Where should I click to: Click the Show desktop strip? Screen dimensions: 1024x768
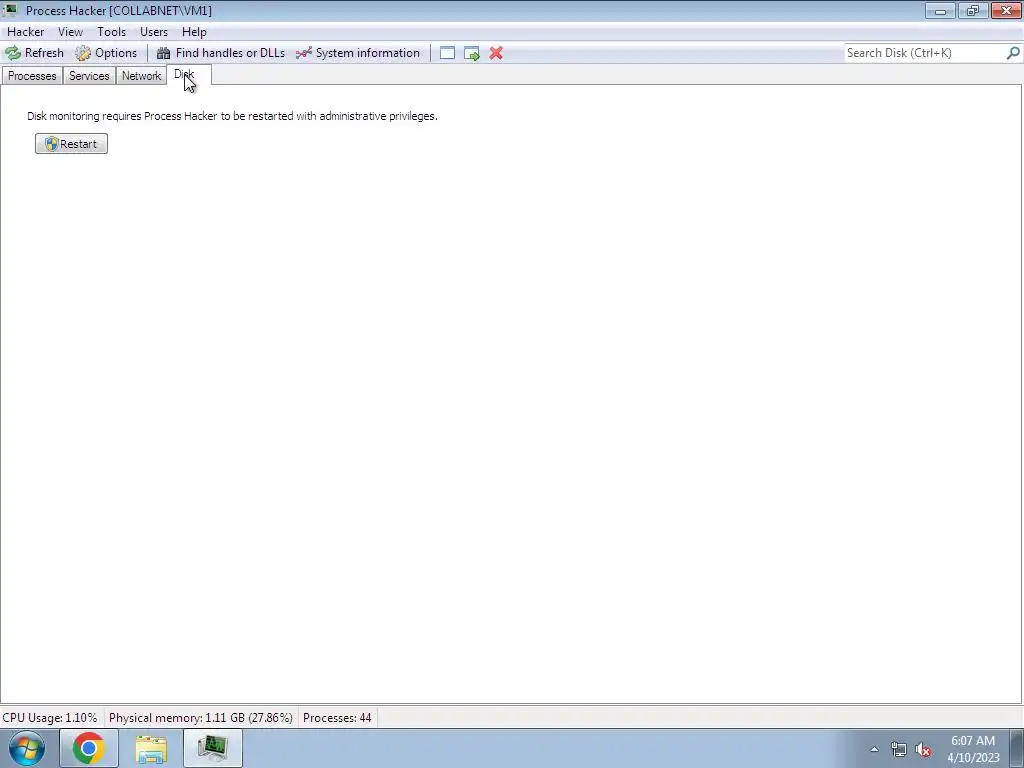click(1017, 748)
